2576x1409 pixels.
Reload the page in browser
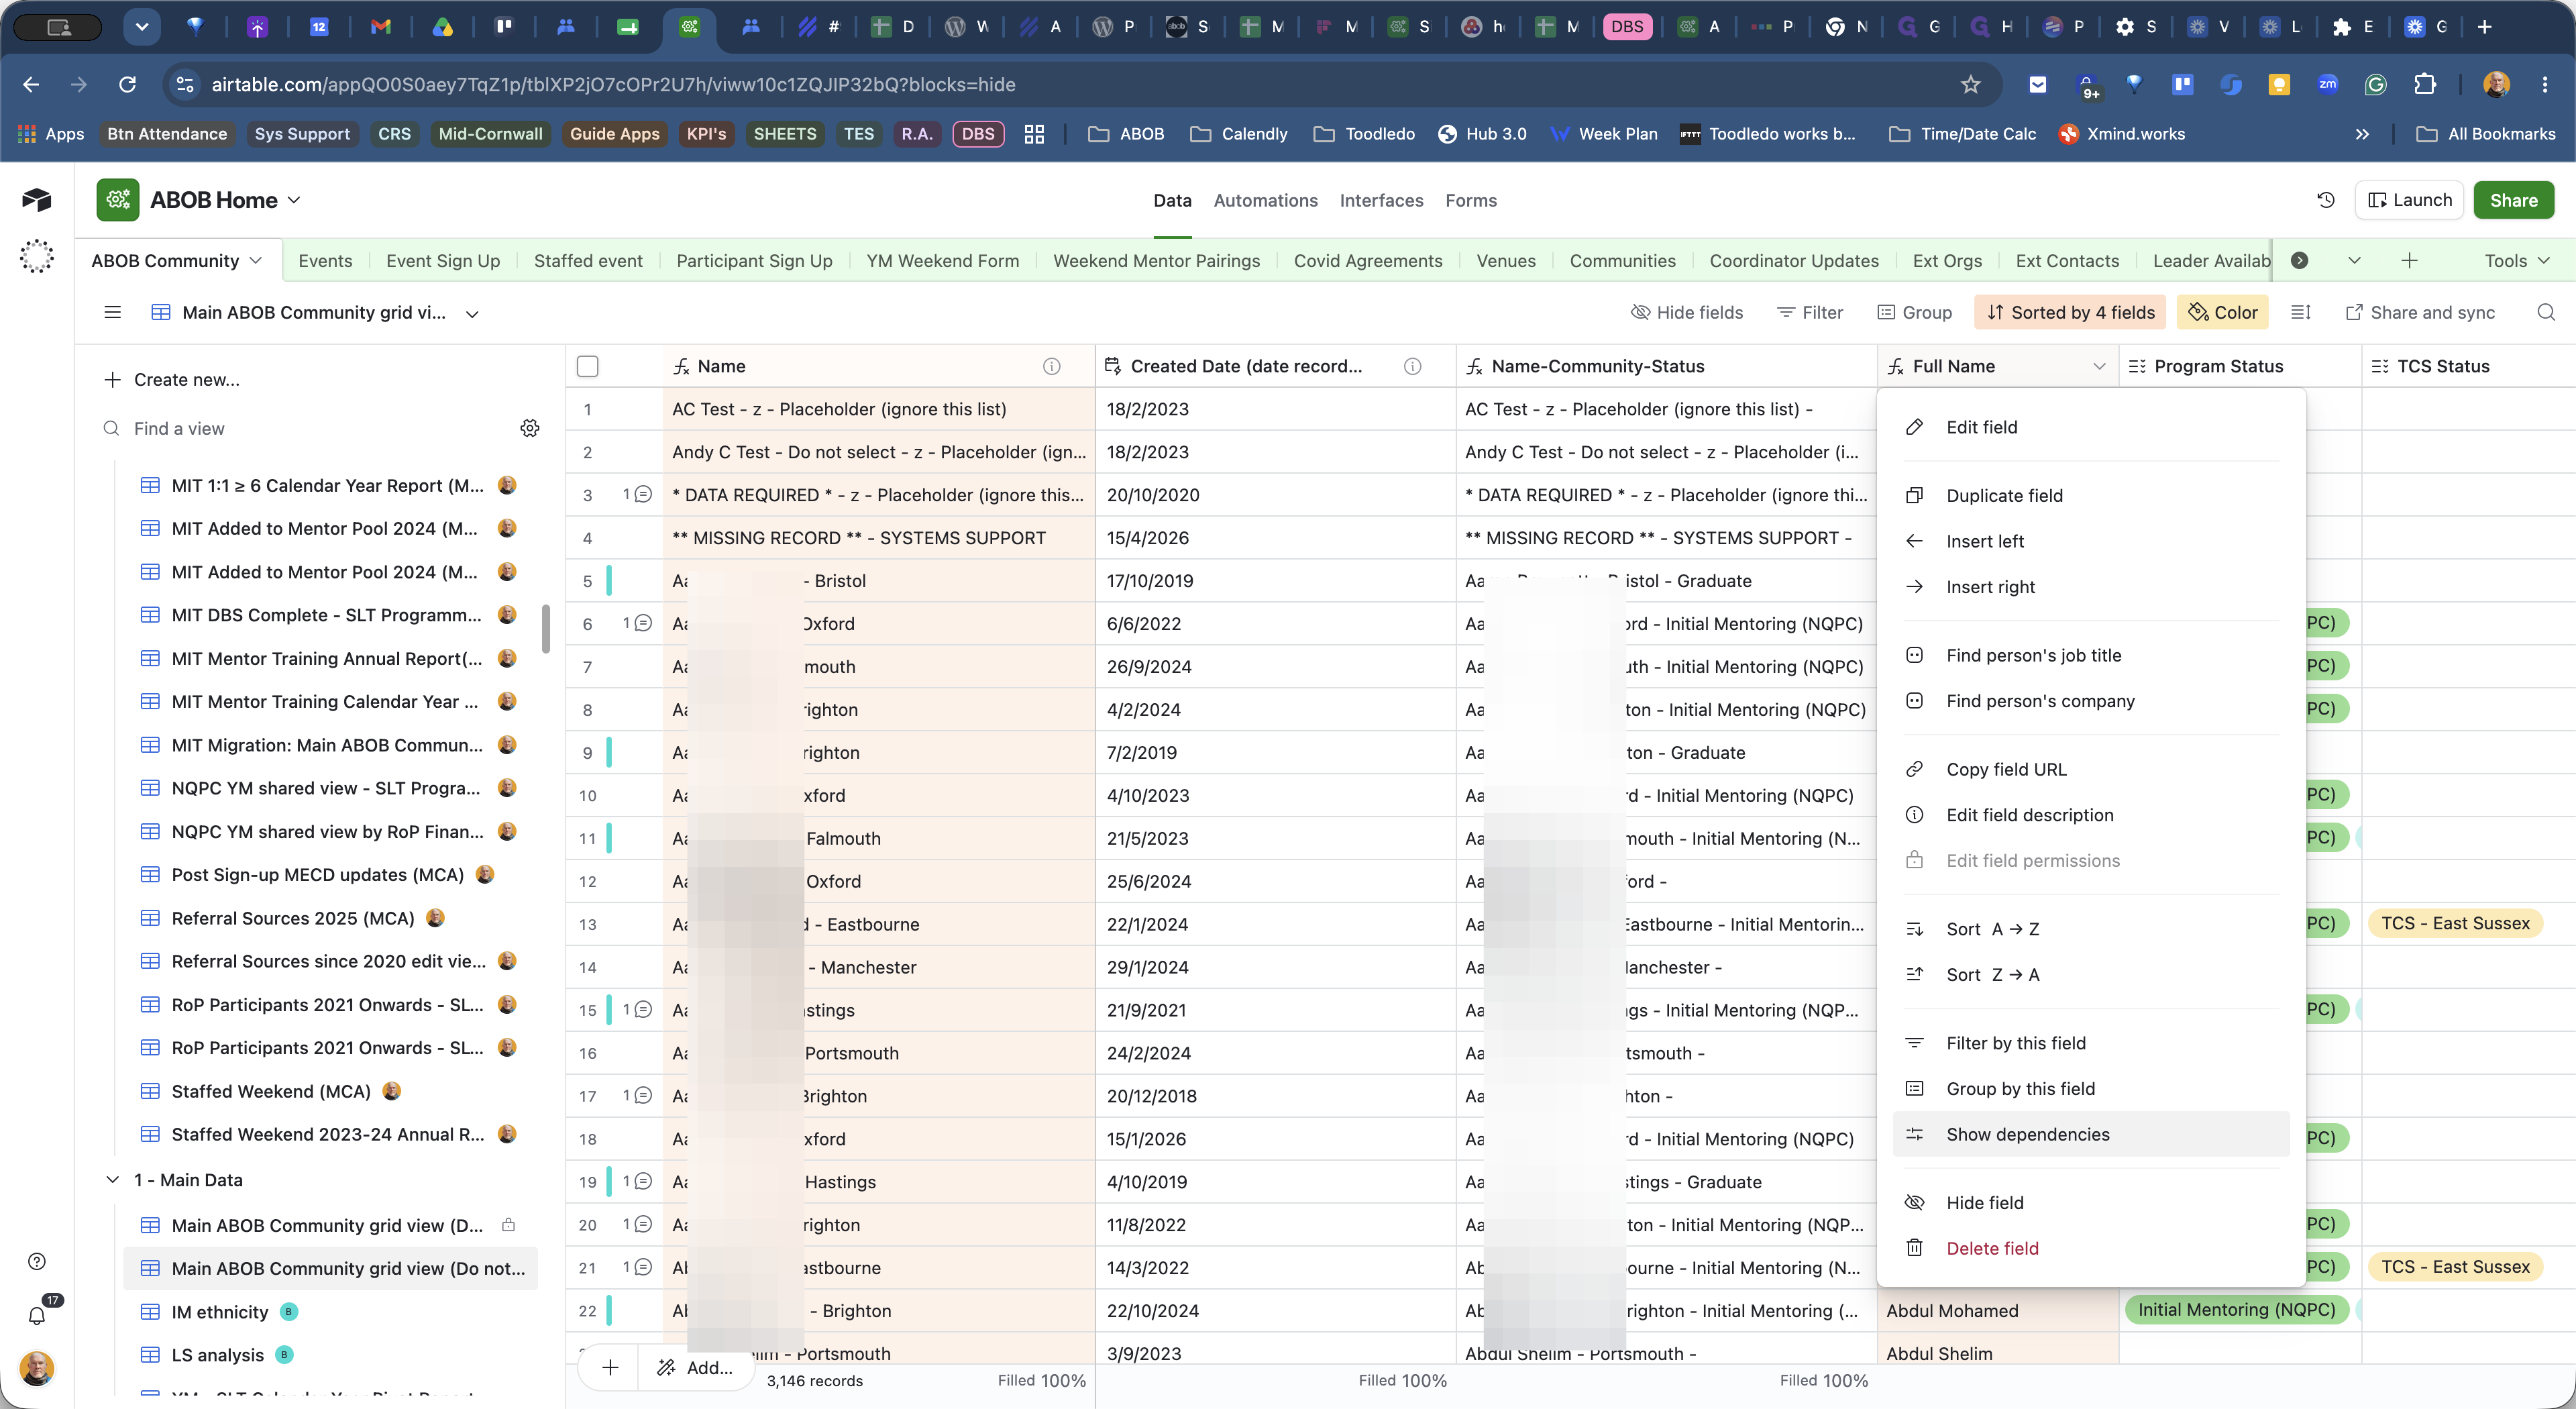pos(127,85)
